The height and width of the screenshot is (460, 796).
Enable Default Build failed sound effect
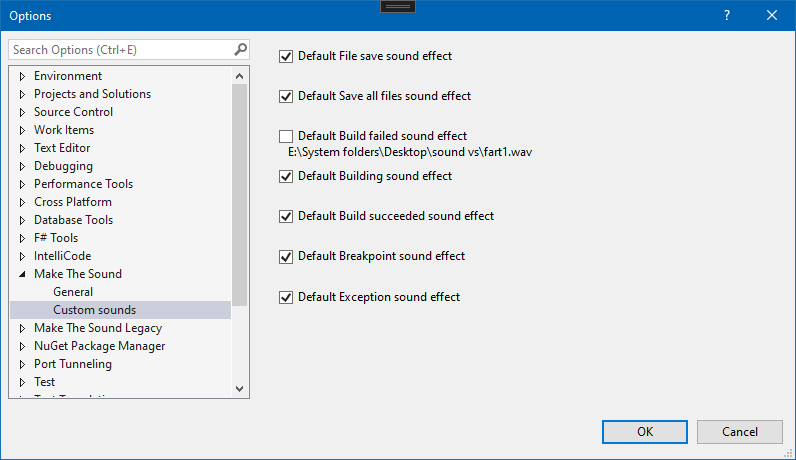click(x=287, y=136)
